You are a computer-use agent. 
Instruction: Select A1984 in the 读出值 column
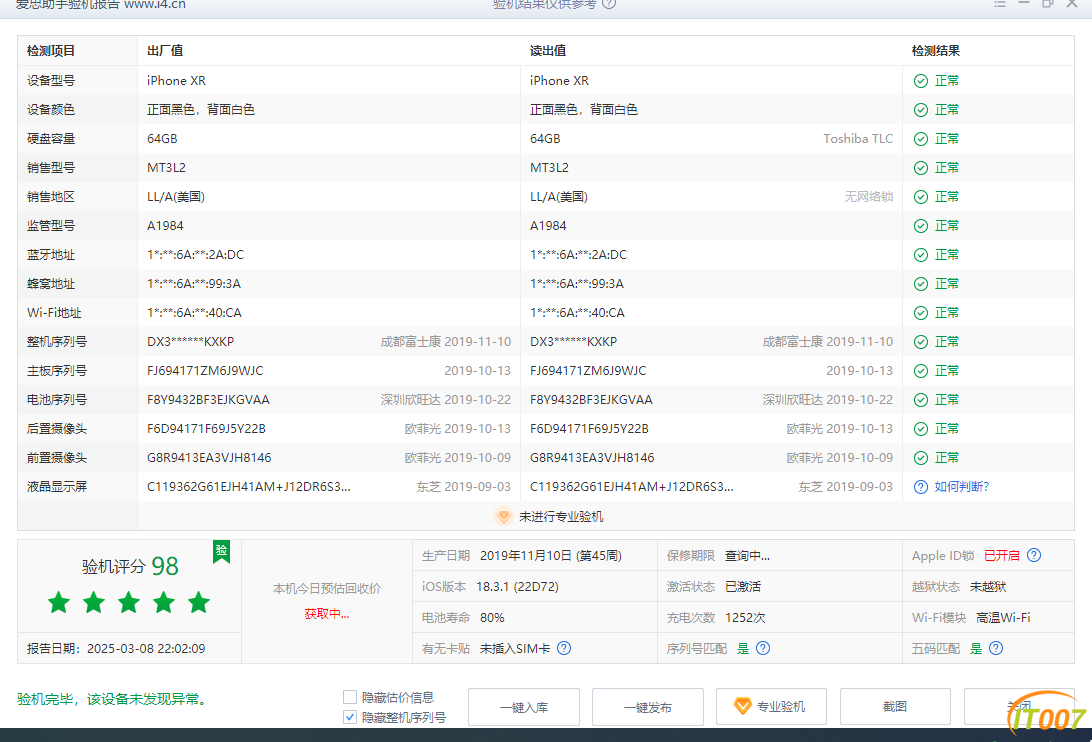coord(548,226)
